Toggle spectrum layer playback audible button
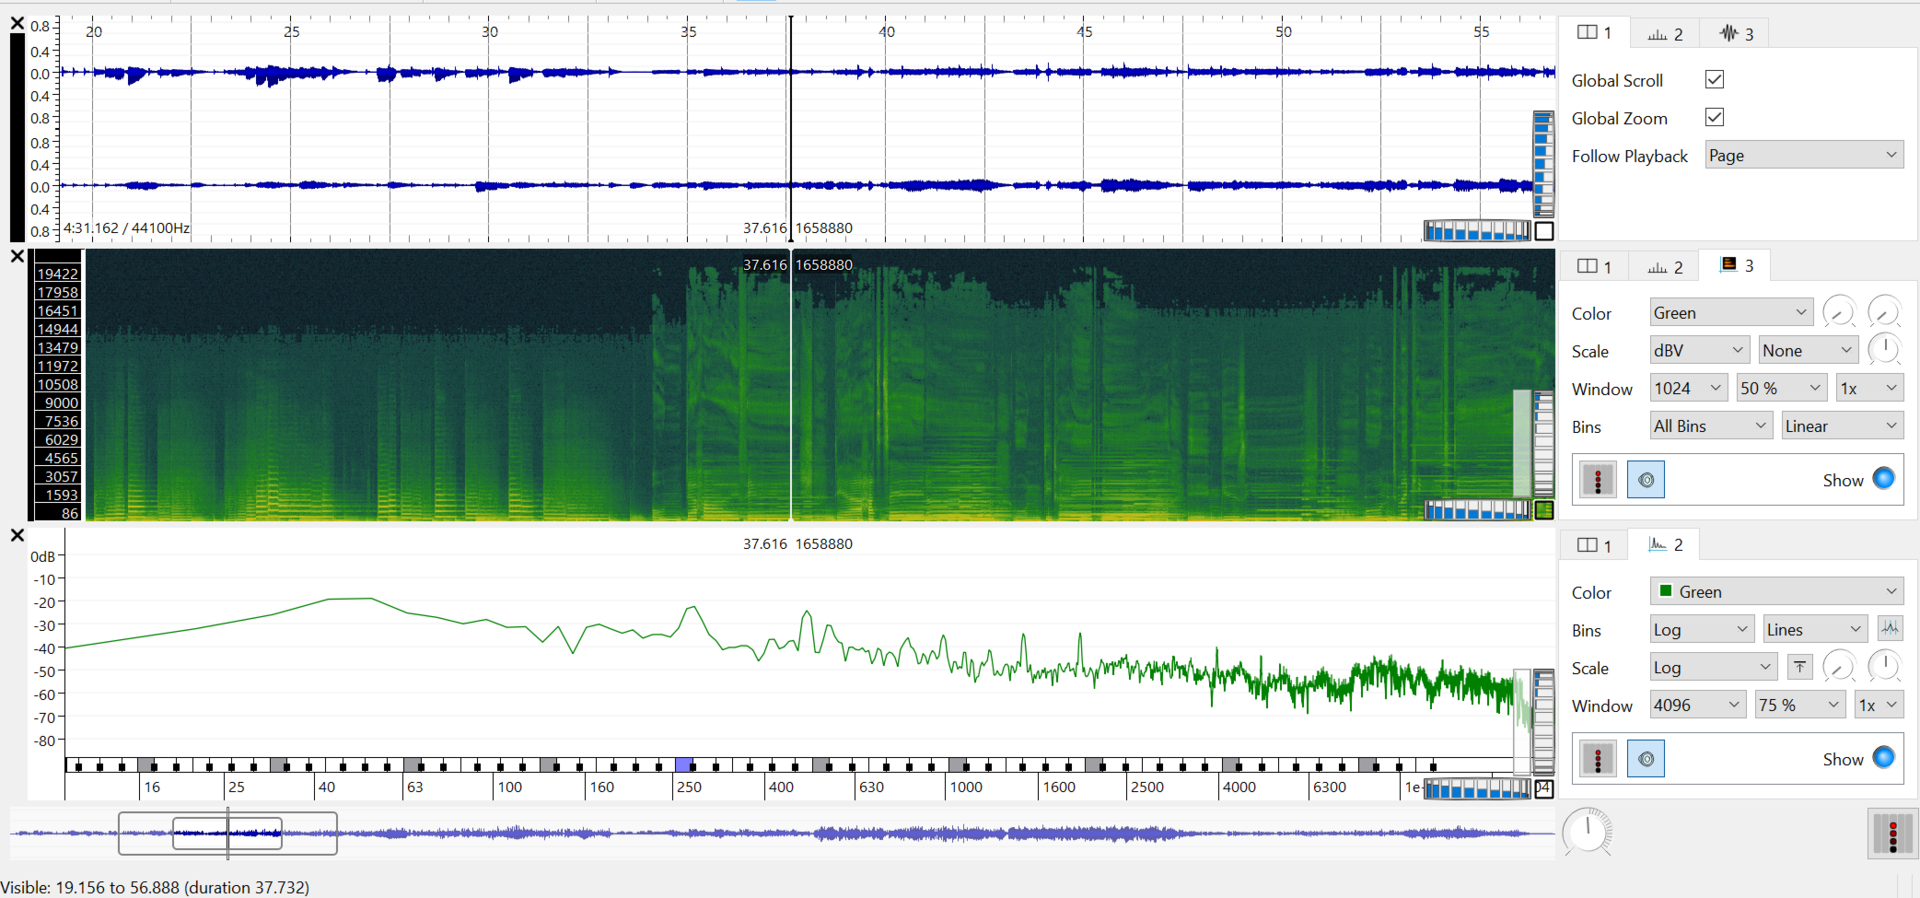Screen dimensions: 1920x898 (x=1646, y=759)
